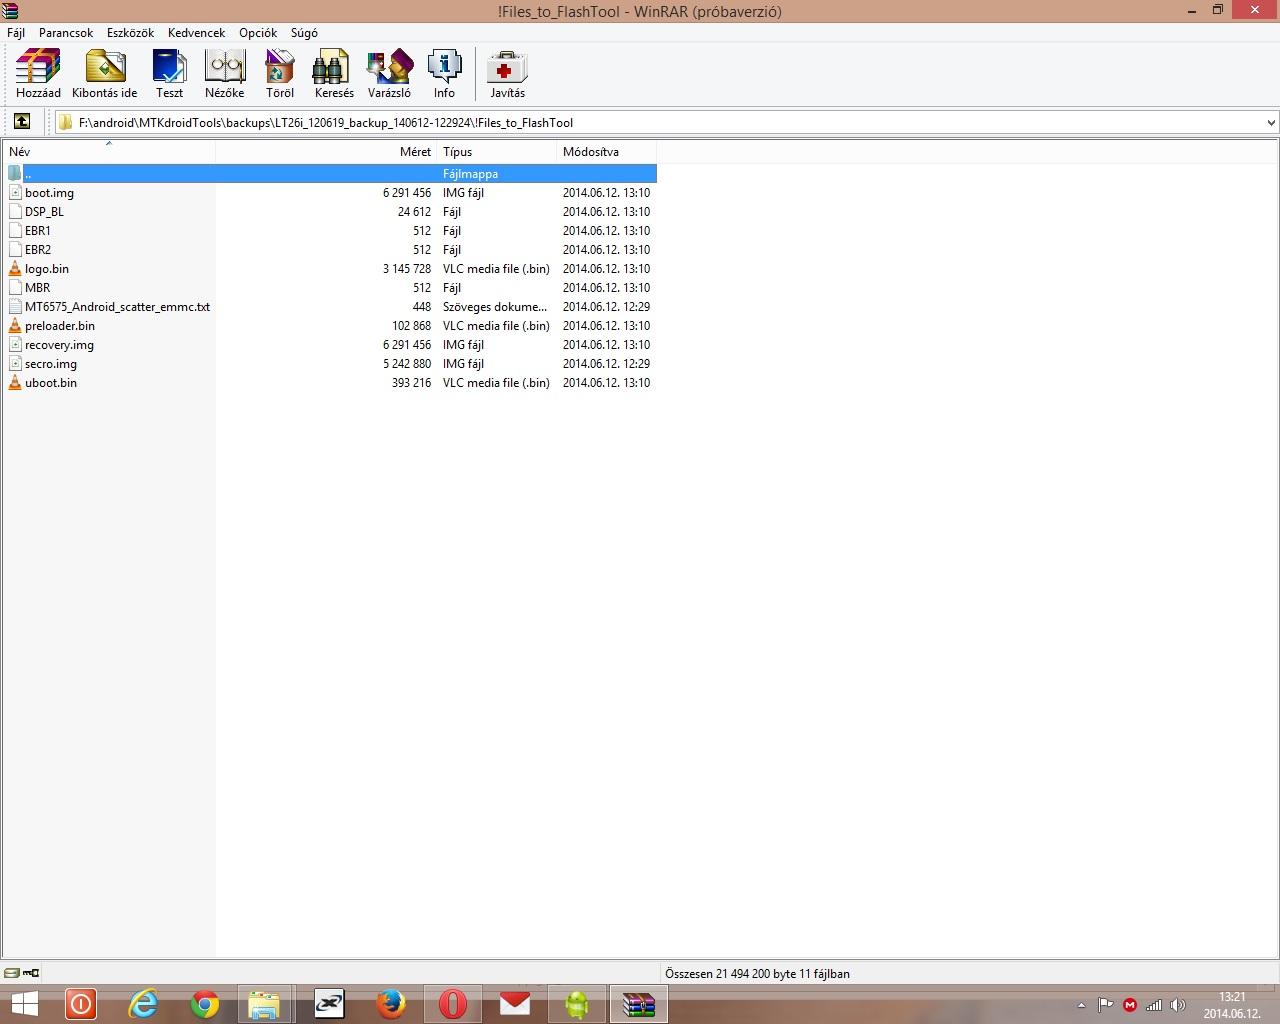Select the EBR2 file
The image size is (1280, 1024).
pyautogui.click(x=38, y=249)
